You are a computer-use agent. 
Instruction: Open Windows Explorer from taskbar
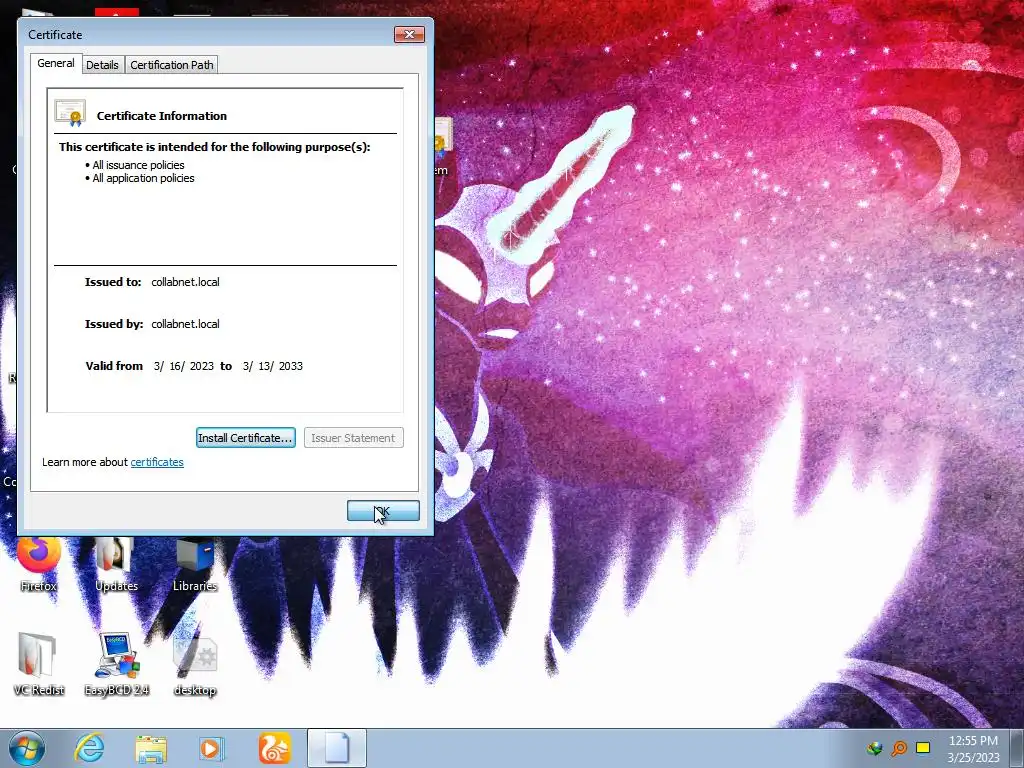[x=151, y=748]
